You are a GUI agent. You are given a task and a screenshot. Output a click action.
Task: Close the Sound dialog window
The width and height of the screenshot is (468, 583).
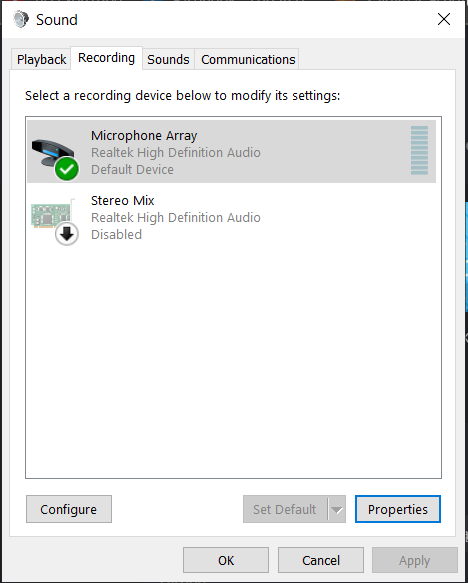coord(444,19)
